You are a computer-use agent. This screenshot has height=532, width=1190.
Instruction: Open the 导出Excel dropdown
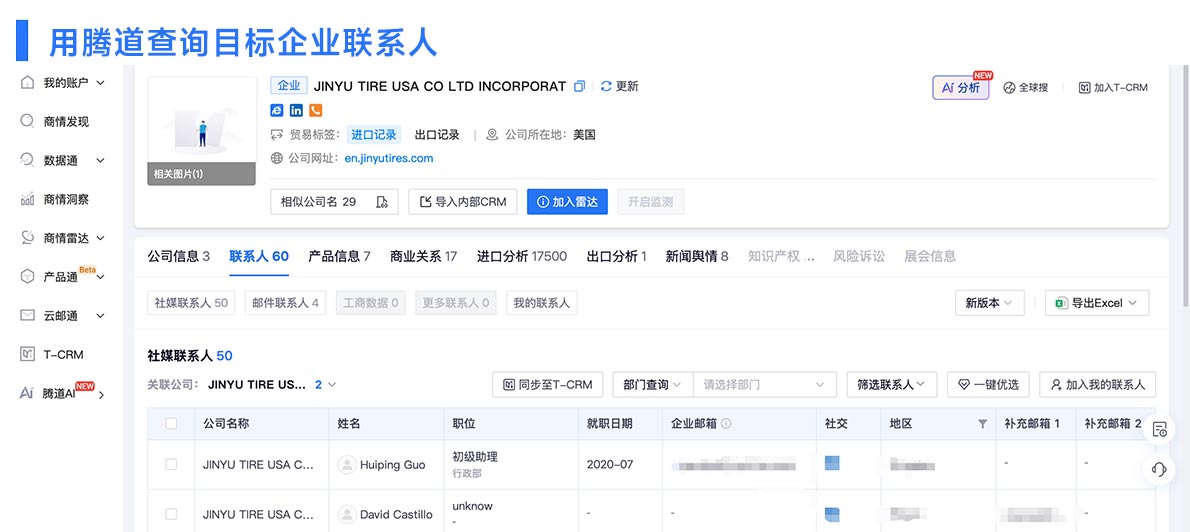tap(1097, 303)
